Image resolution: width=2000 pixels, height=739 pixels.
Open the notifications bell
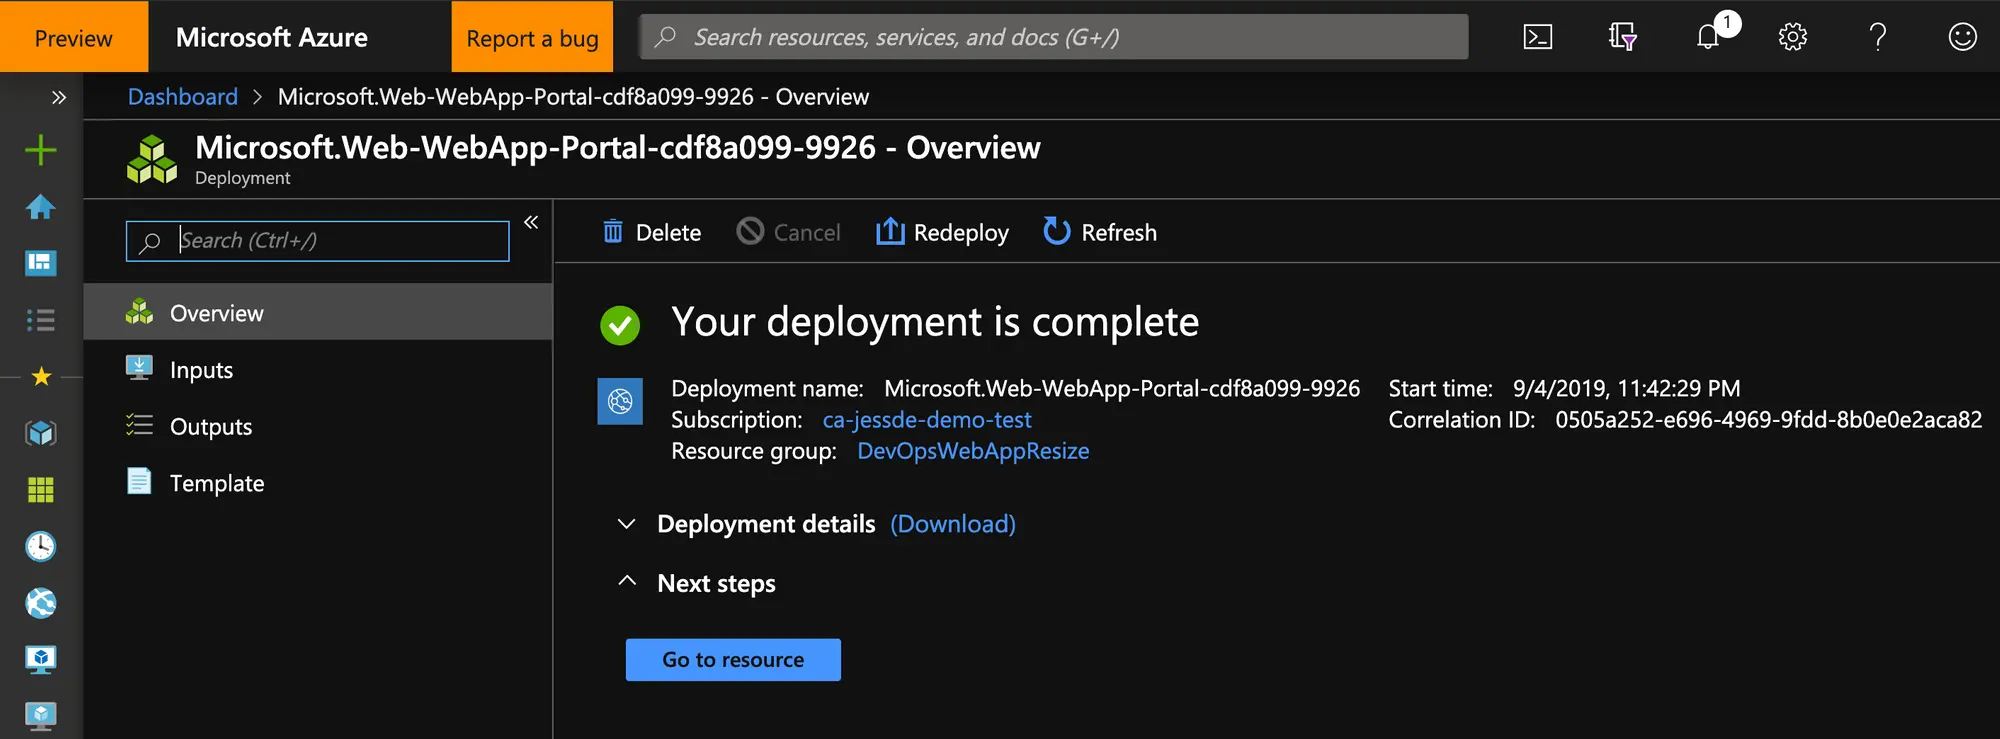pyautogui.click(x=1708, y=37)
